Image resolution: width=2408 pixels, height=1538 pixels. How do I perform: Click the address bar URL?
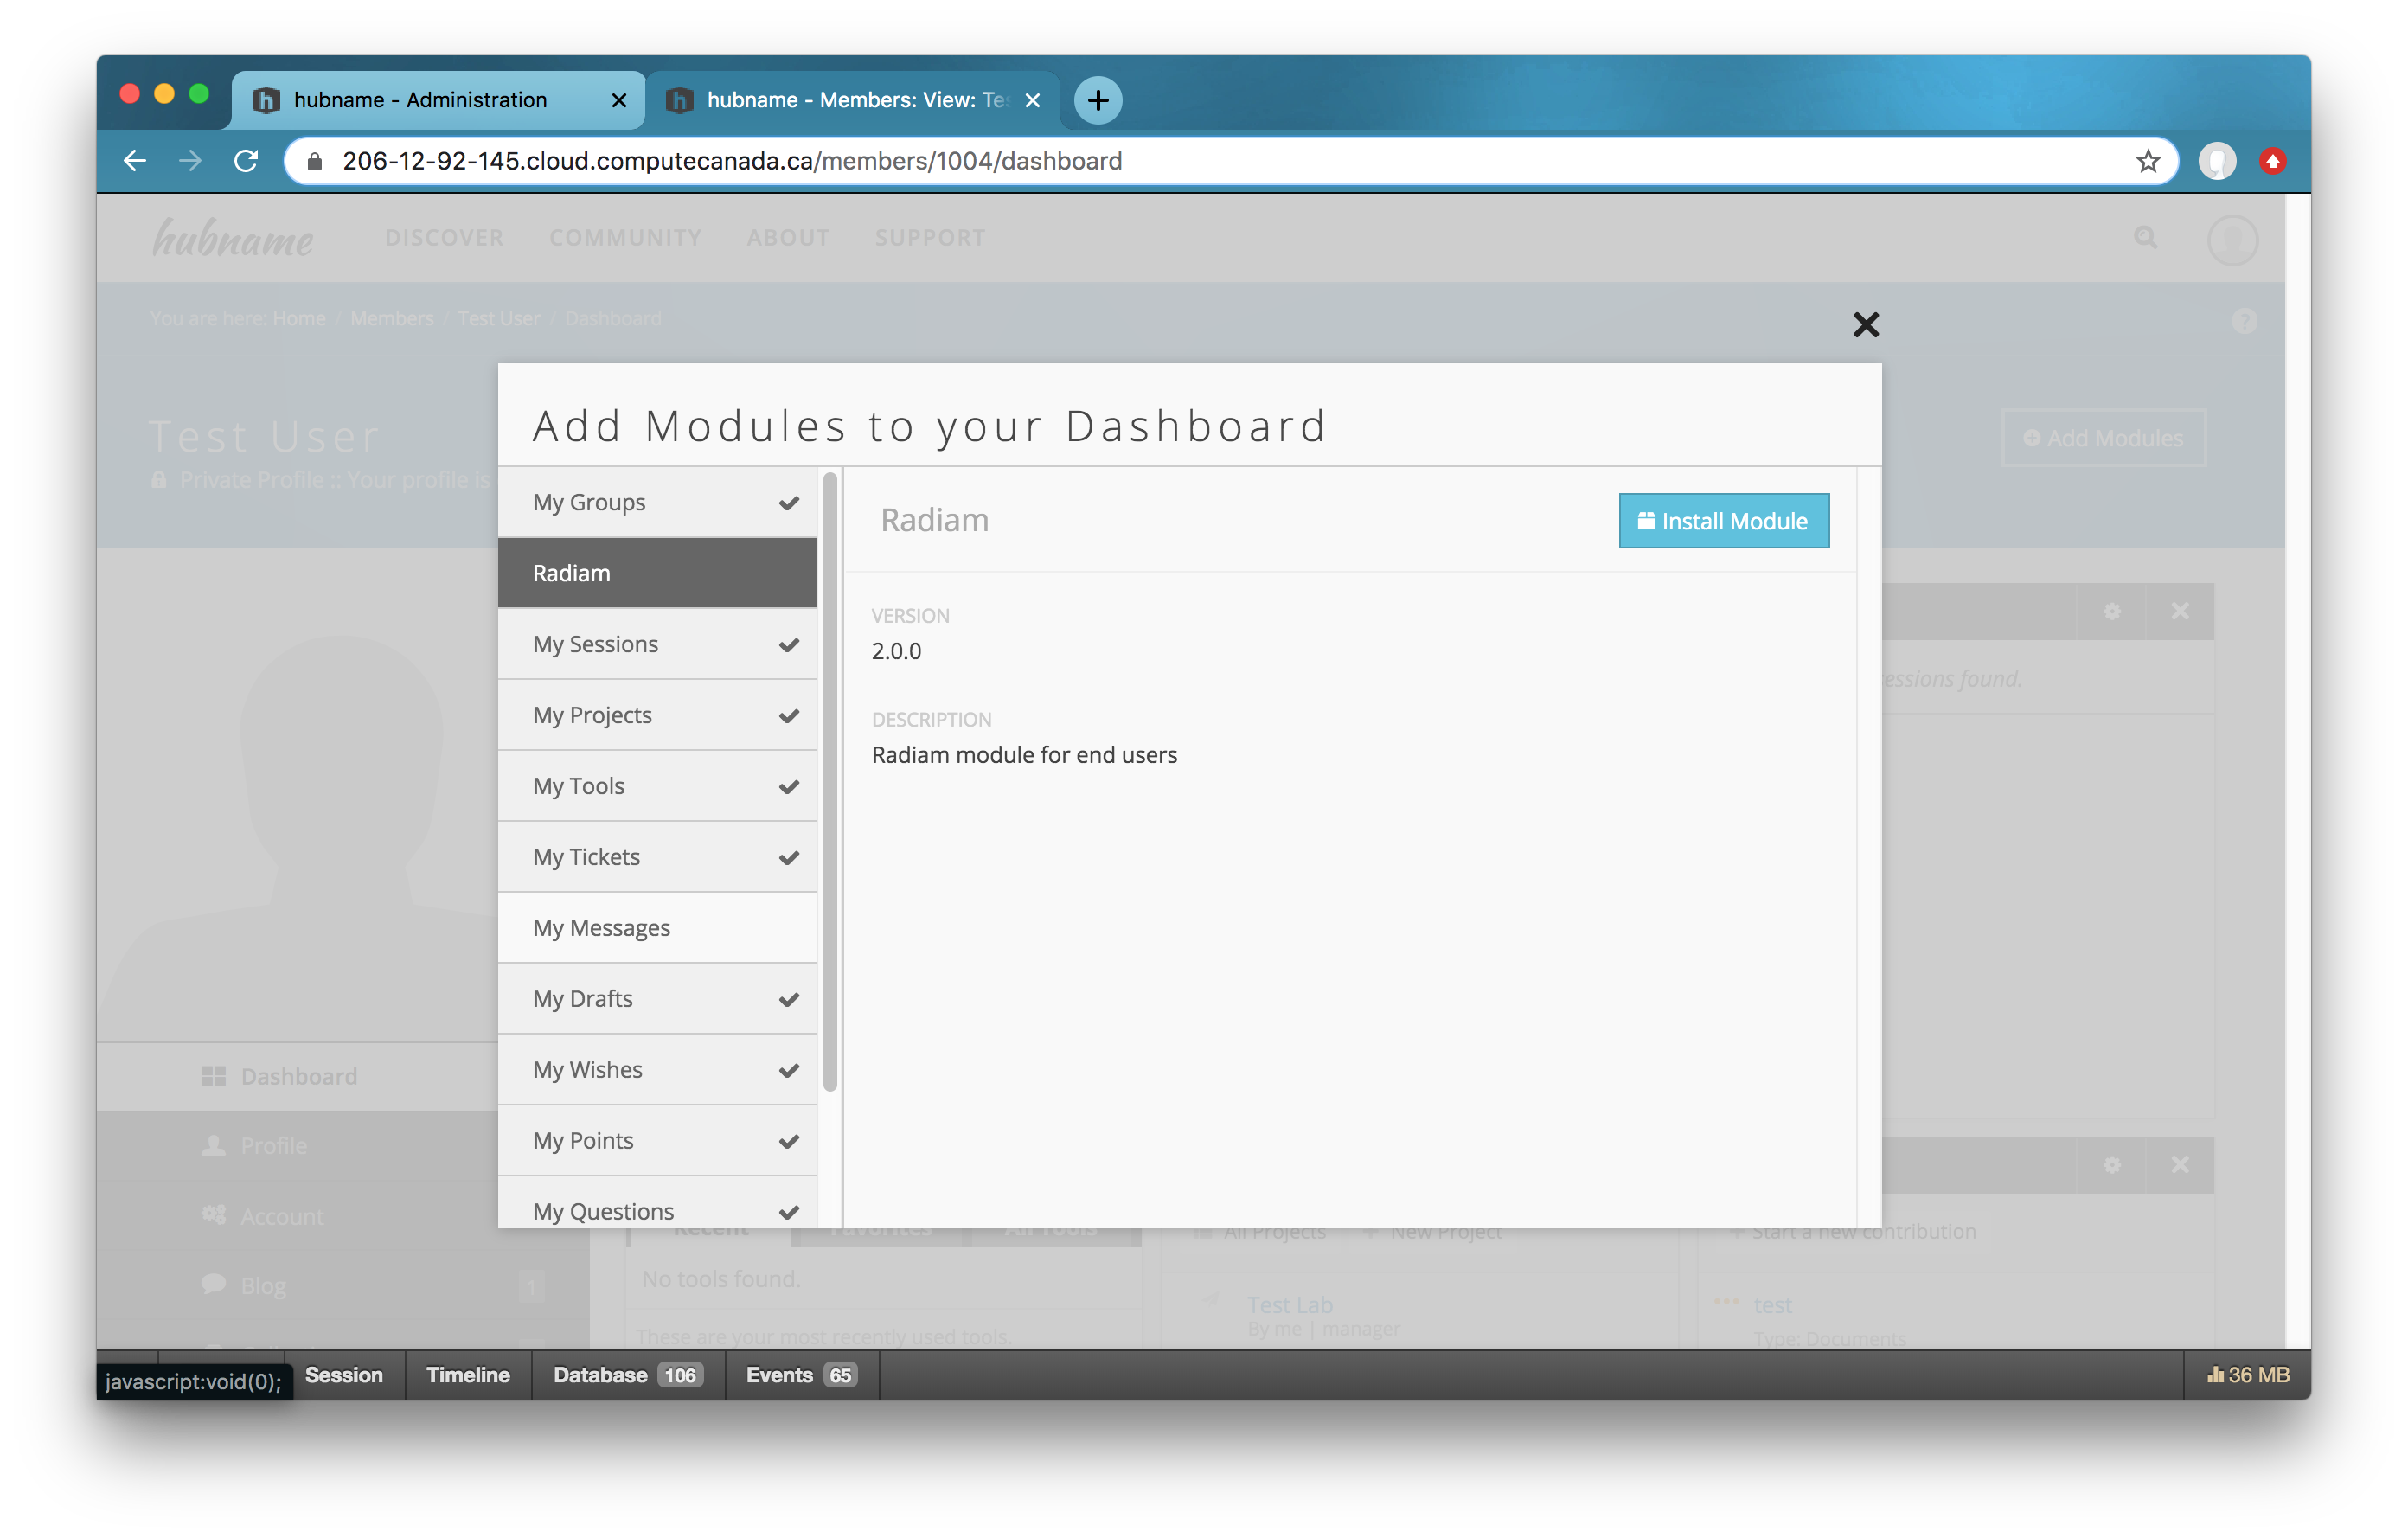[732, 161]
